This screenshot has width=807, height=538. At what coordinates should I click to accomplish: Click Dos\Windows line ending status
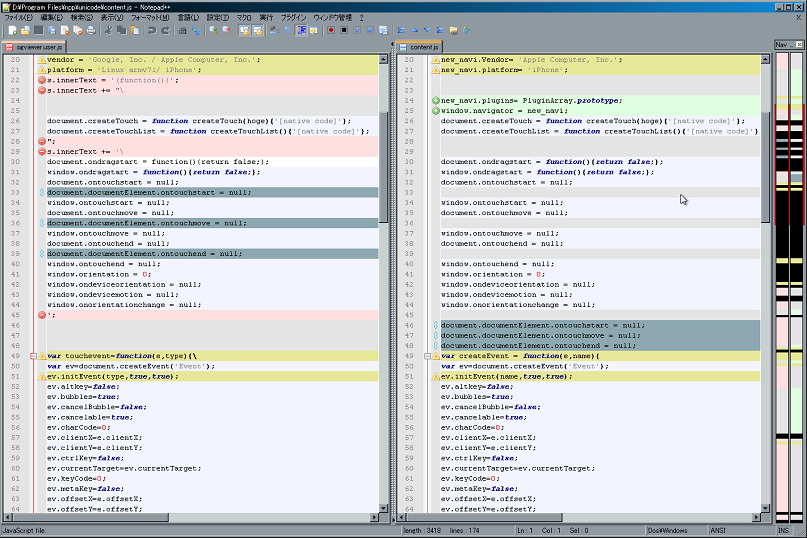pyautogui.click(x=668, y=530)
